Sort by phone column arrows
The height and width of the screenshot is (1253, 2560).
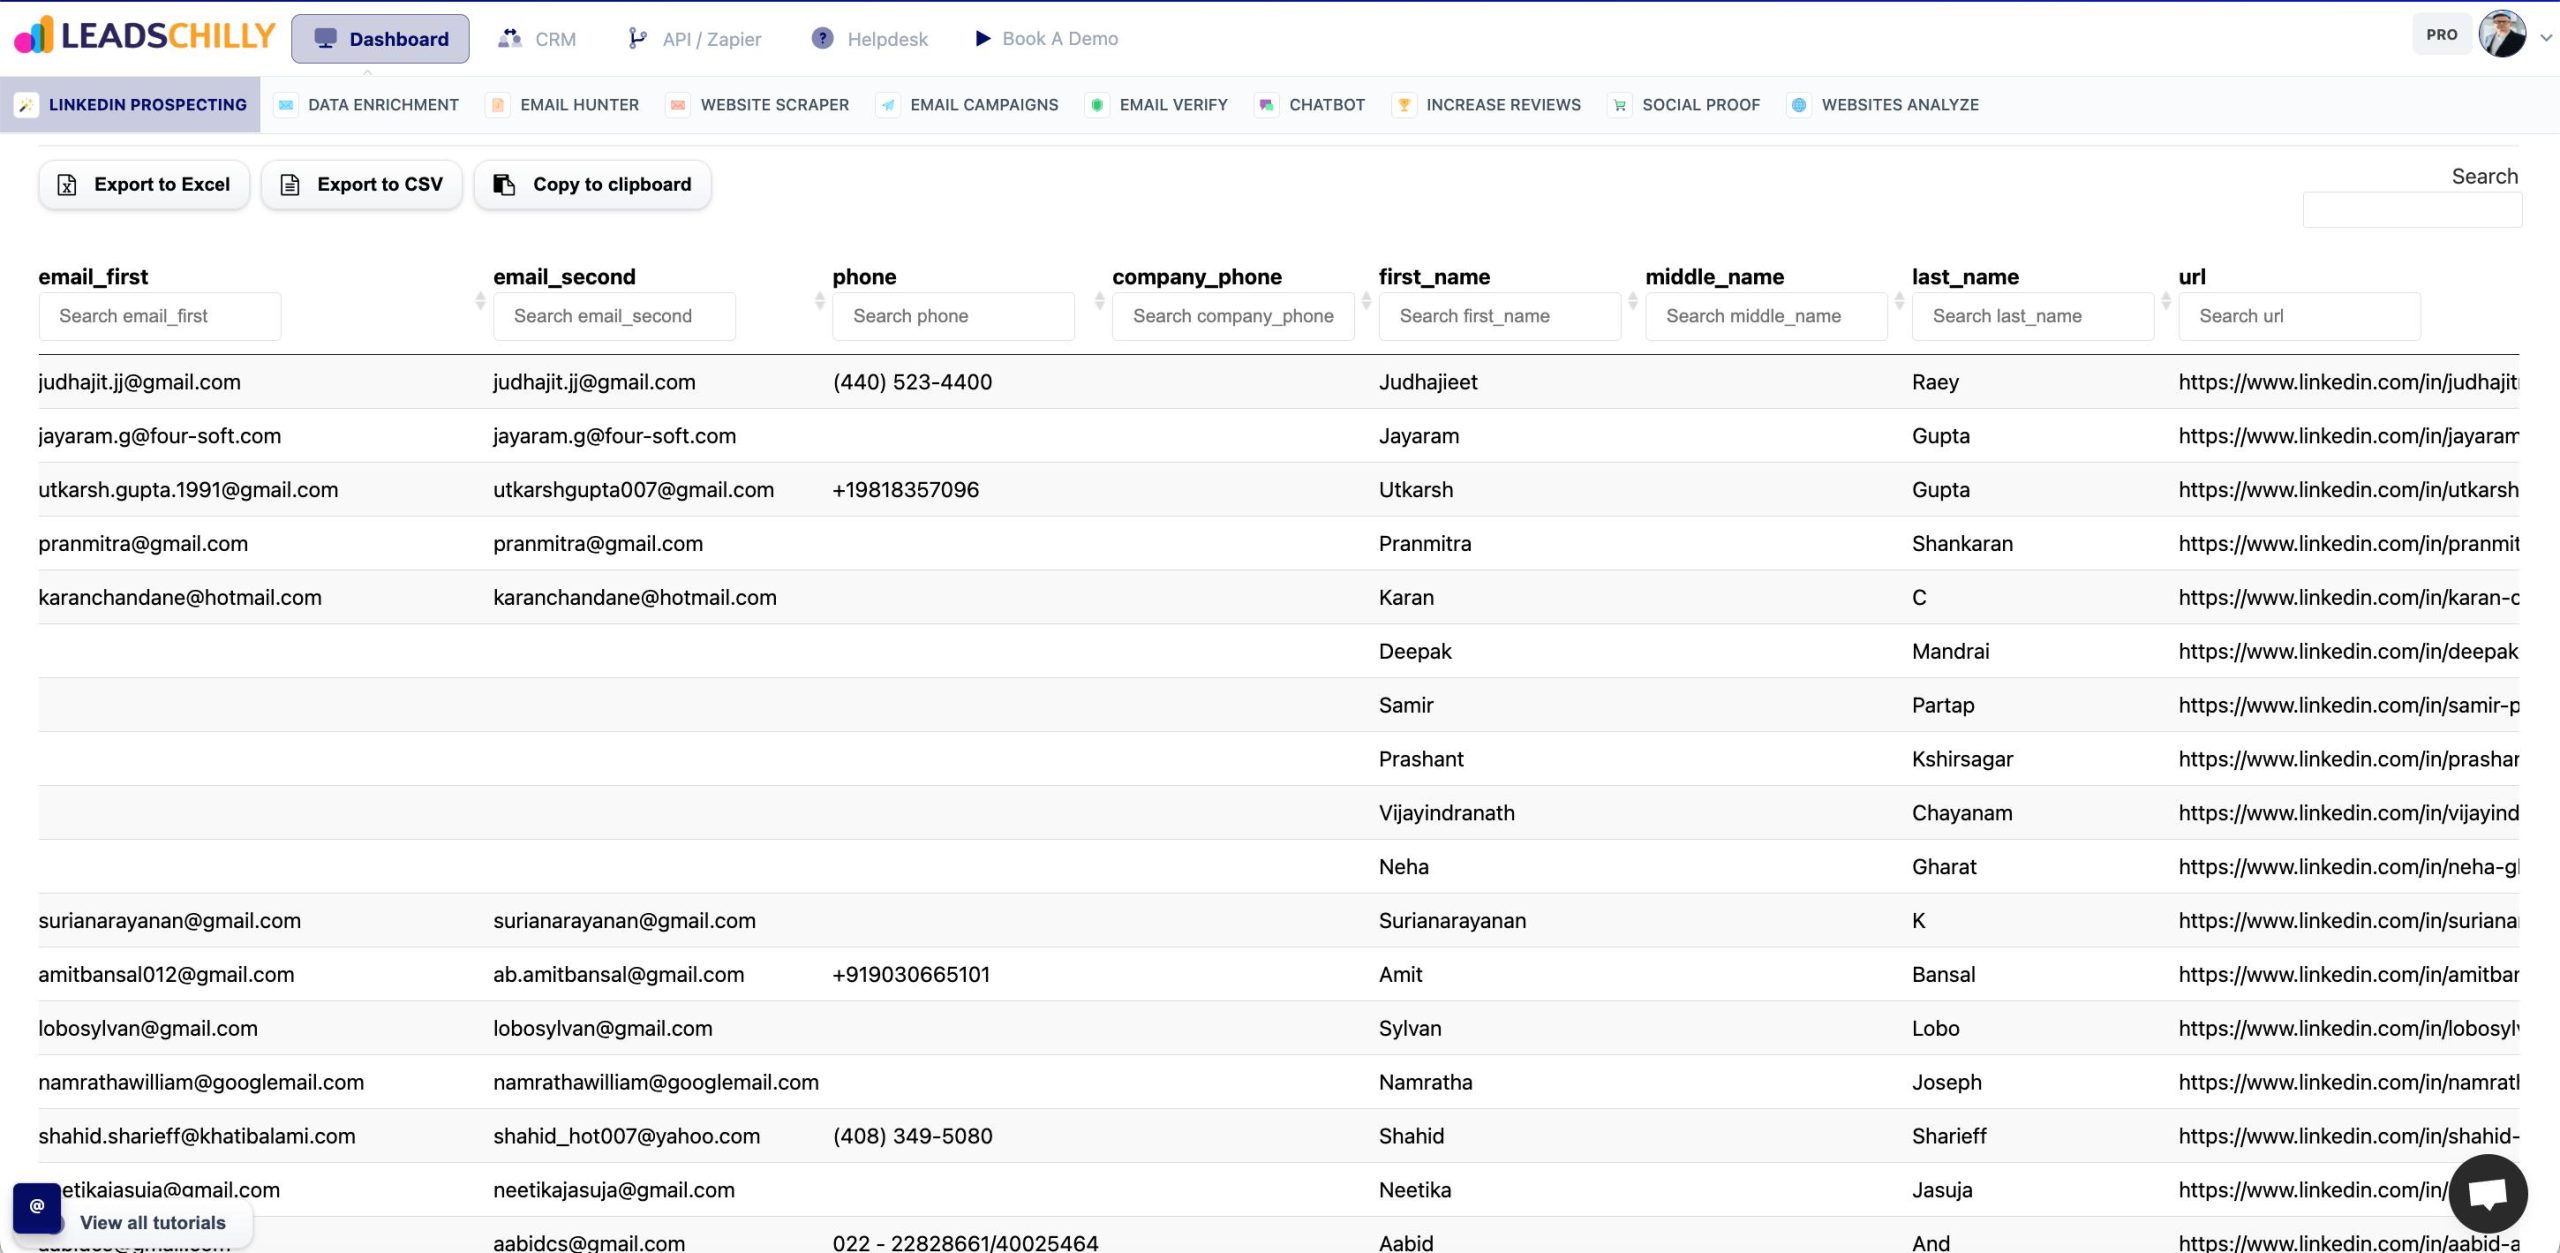(1099, 300)
